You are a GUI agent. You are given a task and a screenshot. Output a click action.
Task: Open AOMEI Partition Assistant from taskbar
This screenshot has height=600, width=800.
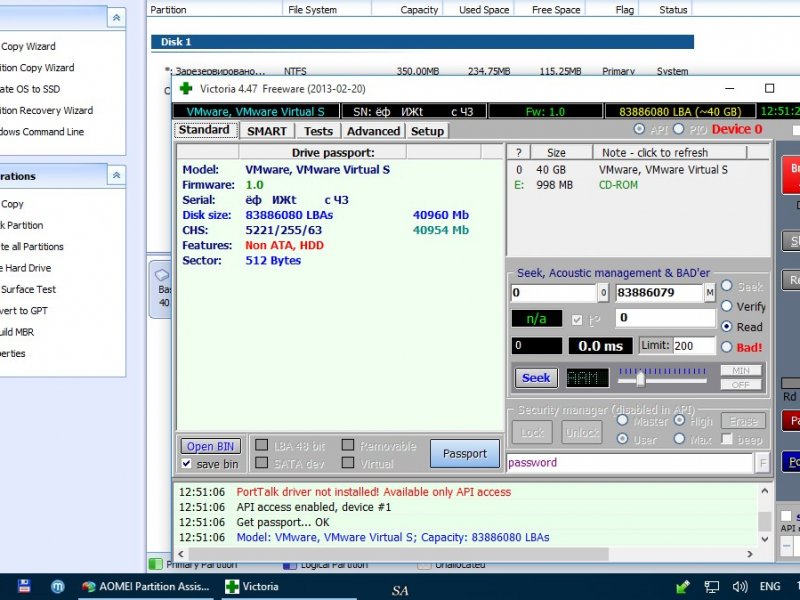click(146, 586)
